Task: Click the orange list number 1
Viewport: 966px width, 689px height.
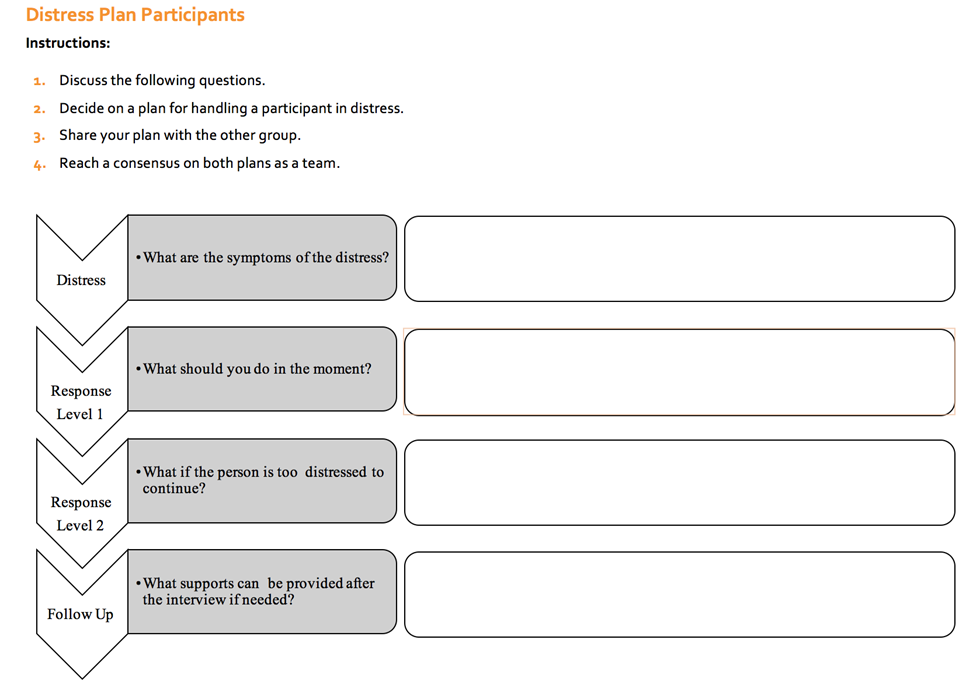Action: pyautogui.click(x=39, y=81)
